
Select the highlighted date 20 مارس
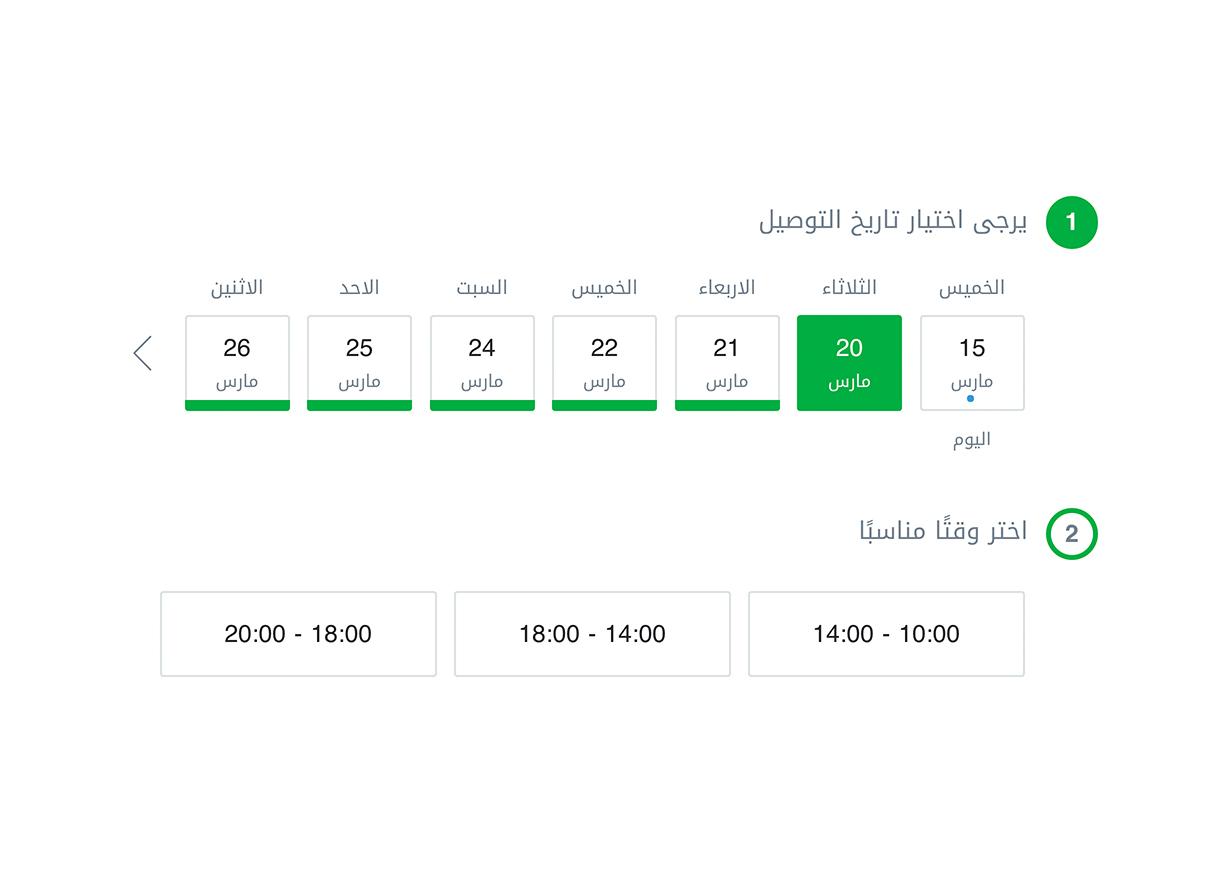pyautogui.click(x=849, y=363)
